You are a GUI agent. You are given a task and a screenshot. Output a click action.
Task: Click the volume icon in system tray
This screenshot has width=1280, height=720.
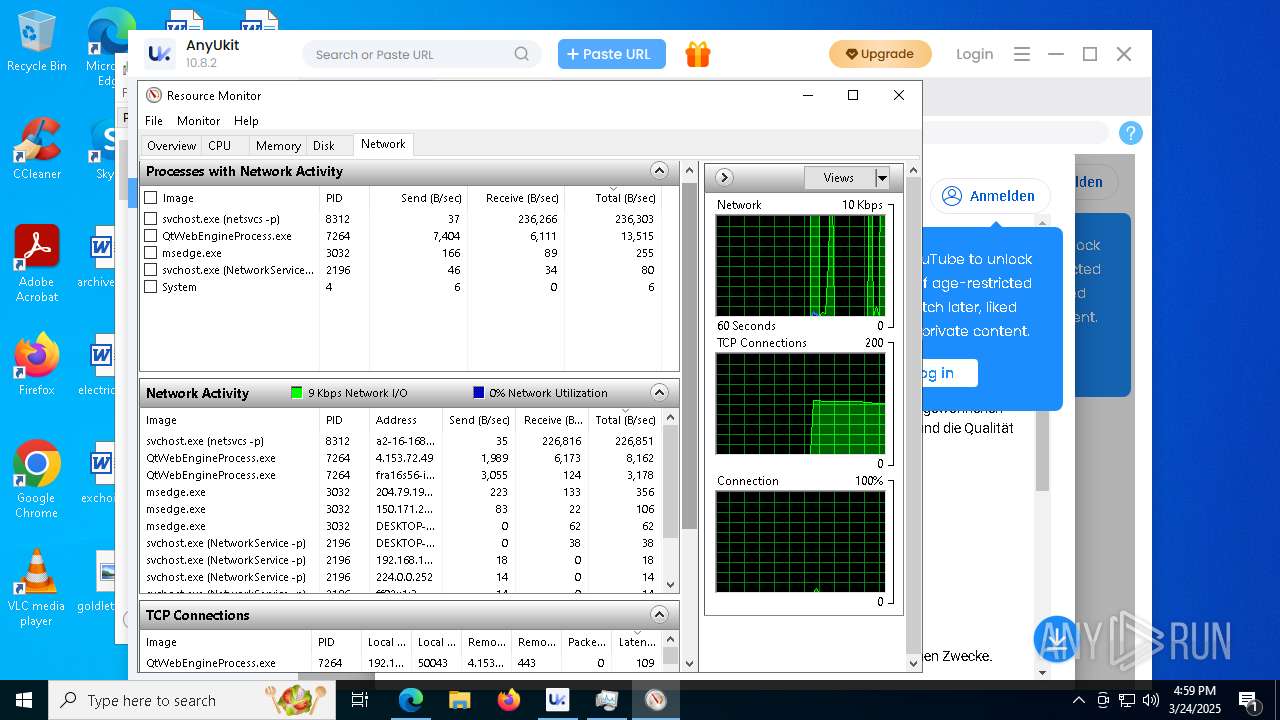(x=1150, y=700)
